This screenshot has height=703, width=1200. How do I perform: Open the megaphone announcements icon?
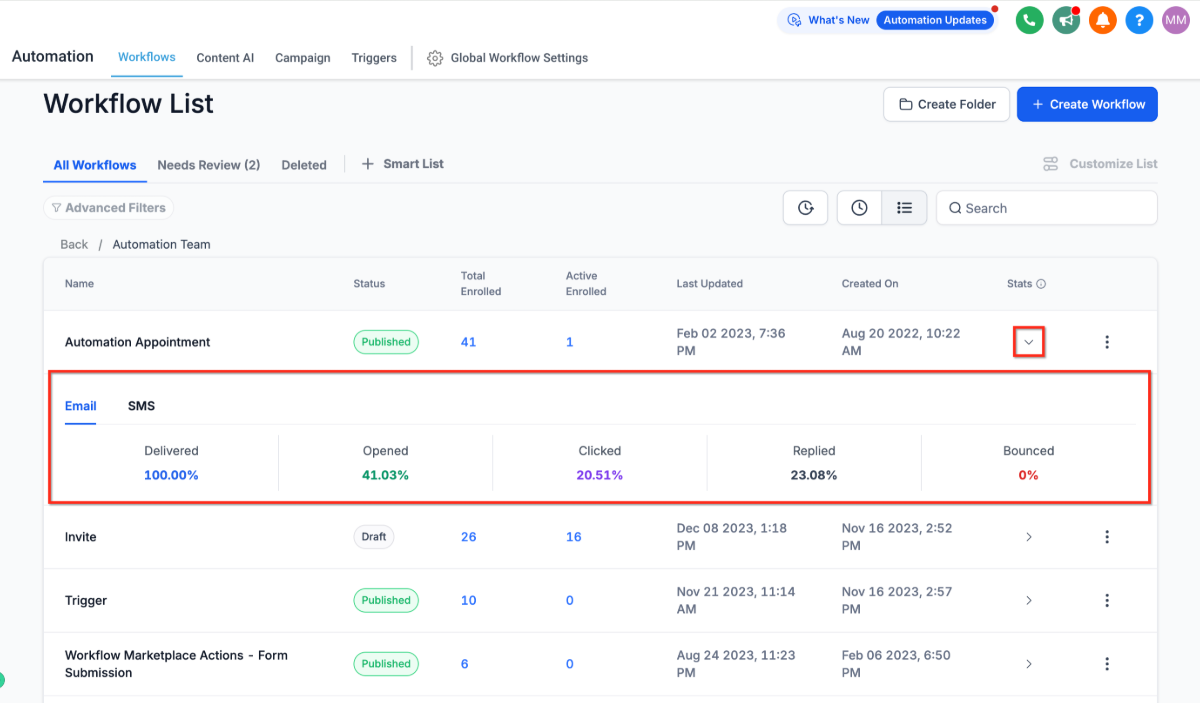(x=1066, y=20)
